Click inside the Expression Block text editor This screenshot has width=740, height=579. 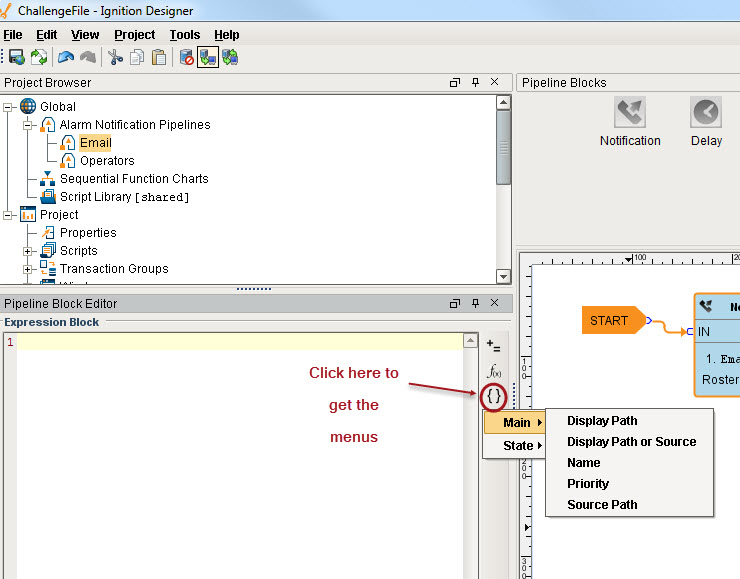click(x=240, y=450)
